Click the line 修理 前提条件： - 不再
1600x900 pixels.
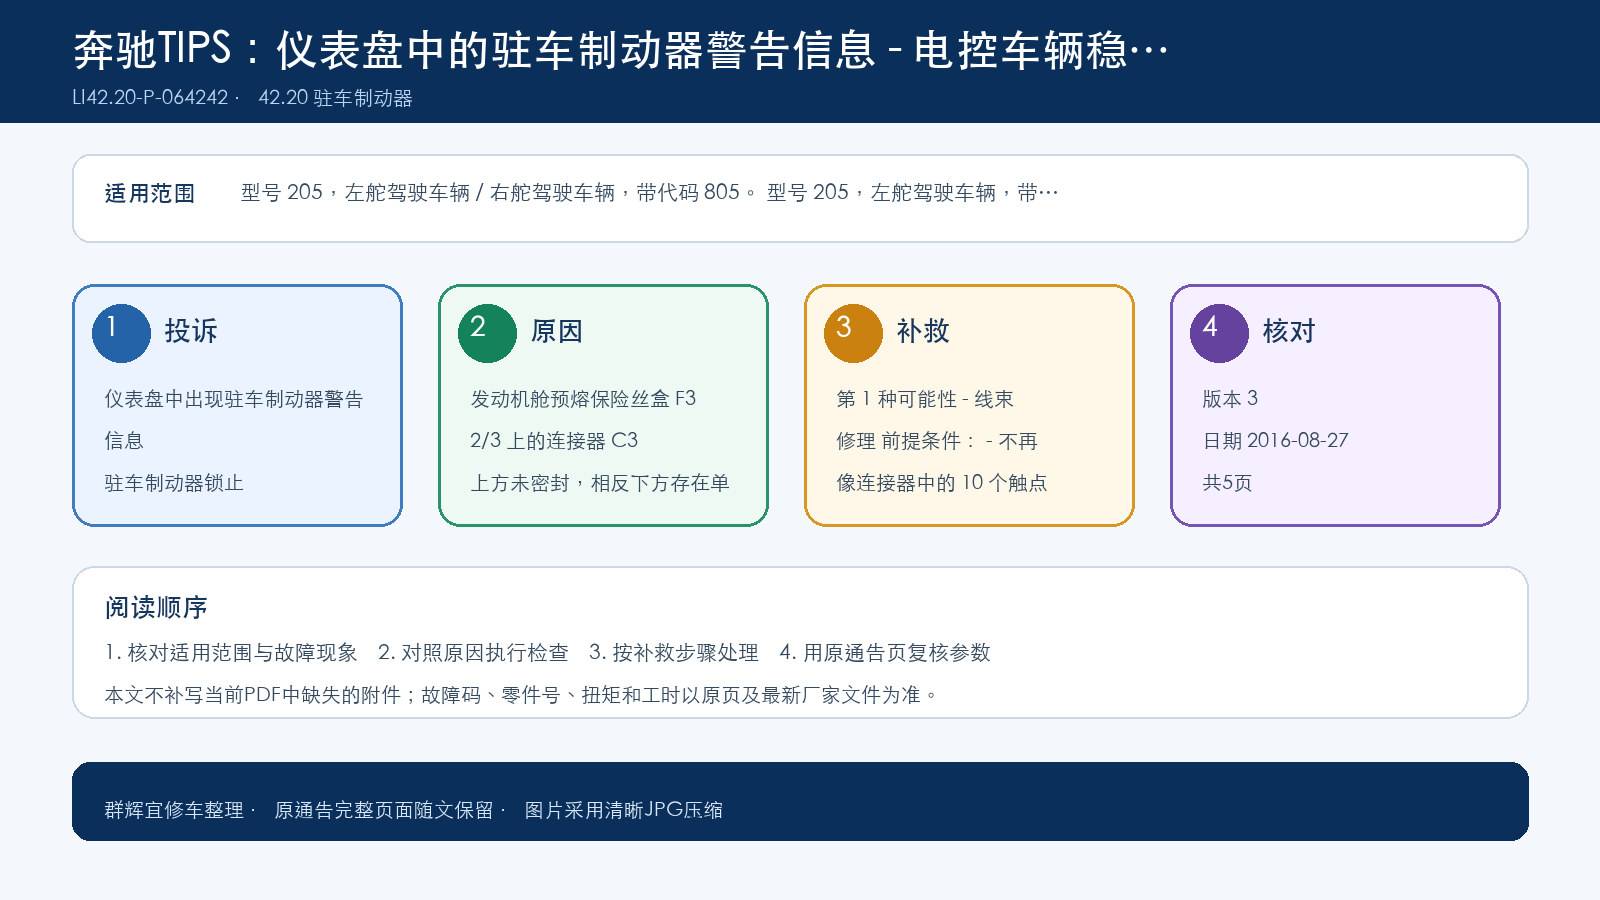[x=937, y=441]
